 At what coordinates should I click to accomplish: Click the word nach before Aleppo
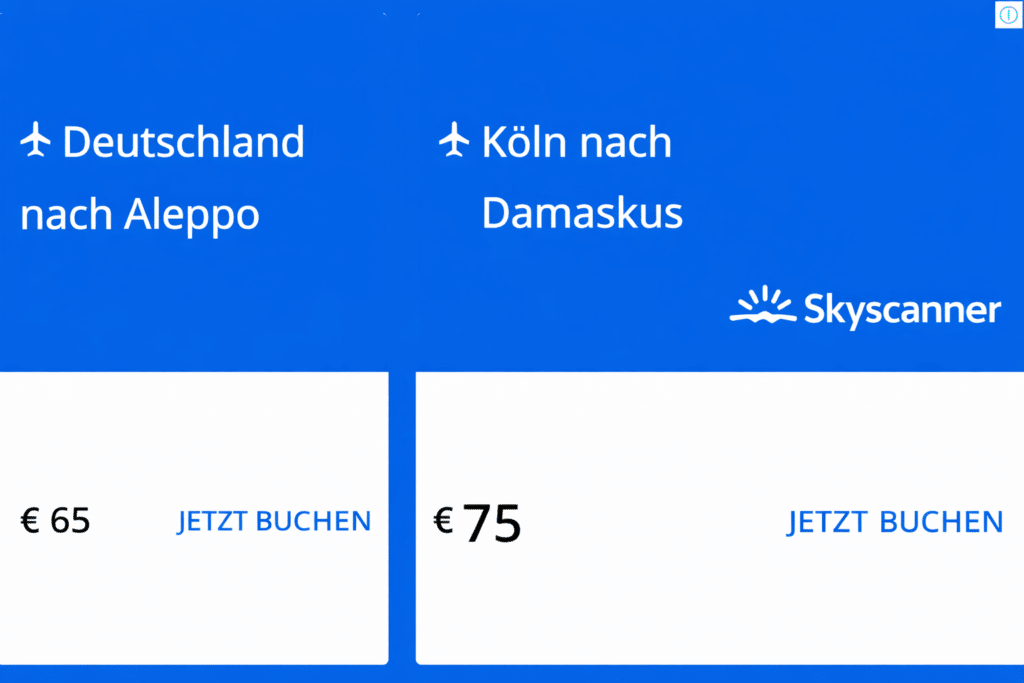(67, 214)
